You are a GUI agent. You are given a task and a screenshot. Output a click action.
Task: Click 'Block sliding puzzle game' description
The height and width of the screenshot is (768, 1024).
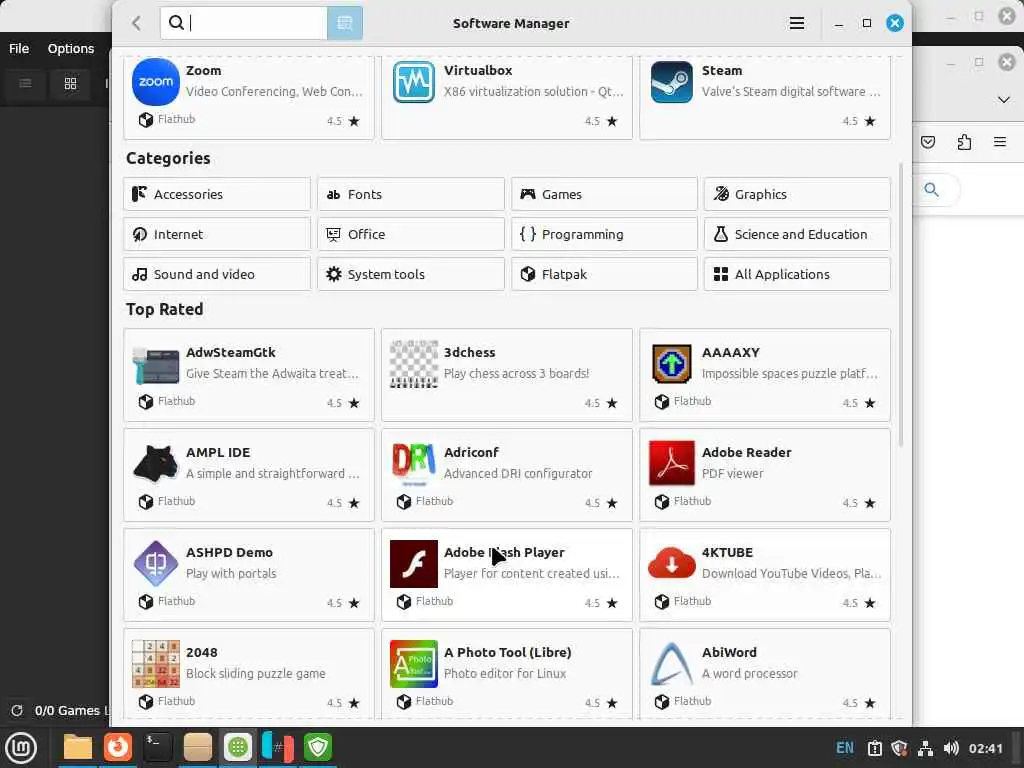point(255,673)
